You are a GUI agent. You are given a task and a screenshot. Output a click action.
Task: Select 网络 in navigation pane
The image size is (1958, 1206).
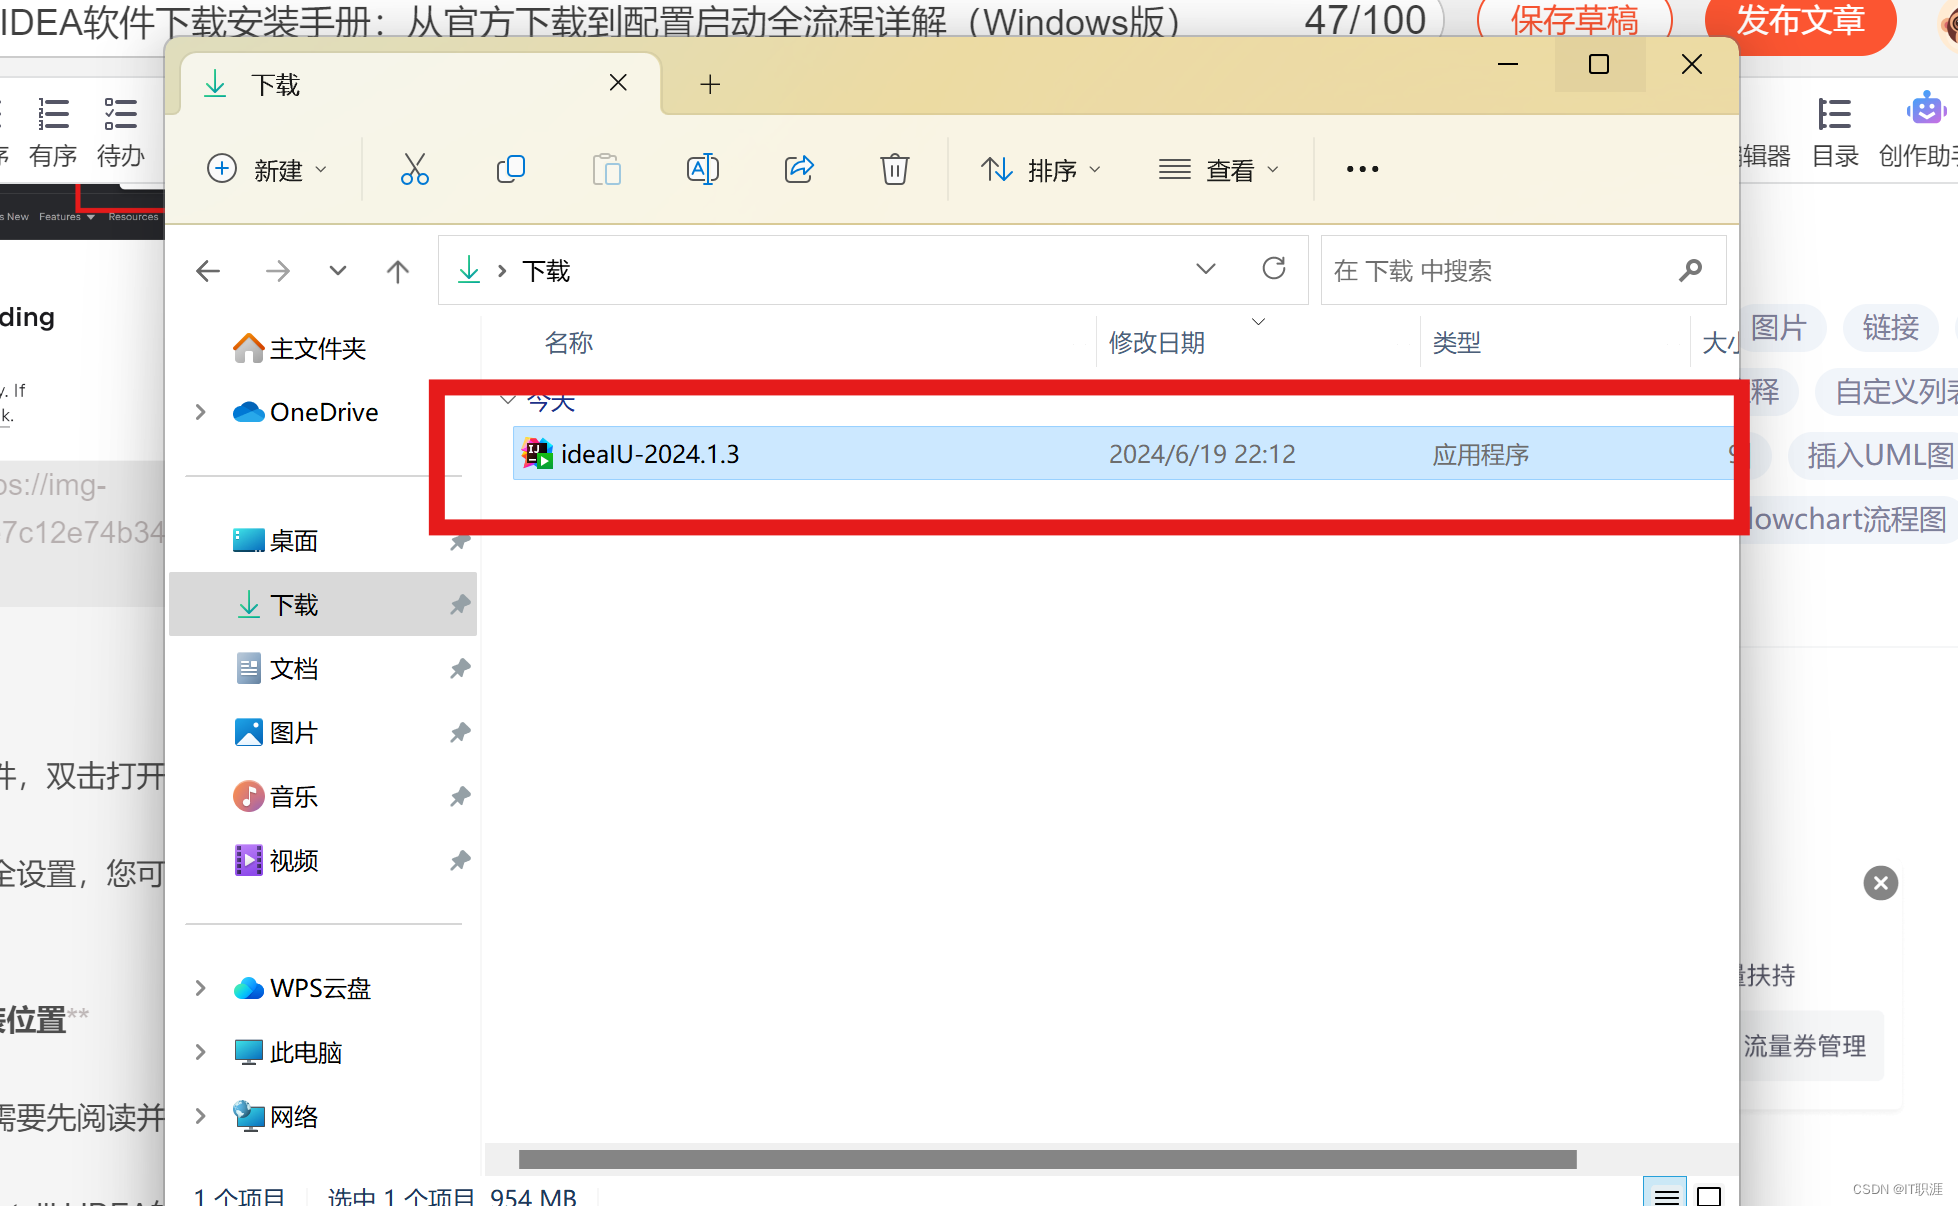(x=276, y=1116)
